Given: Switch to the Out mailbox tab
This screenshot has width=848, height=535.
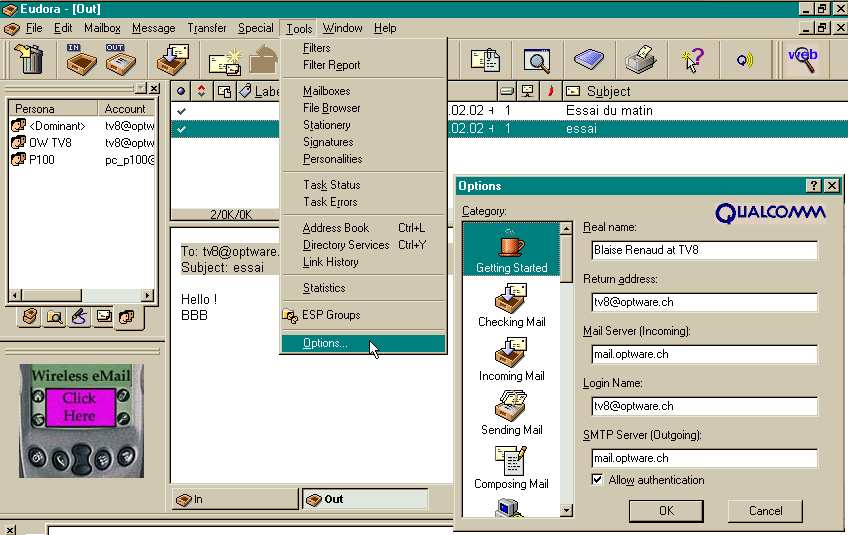Looking at the screenshot, I should [x=365, y=499].
